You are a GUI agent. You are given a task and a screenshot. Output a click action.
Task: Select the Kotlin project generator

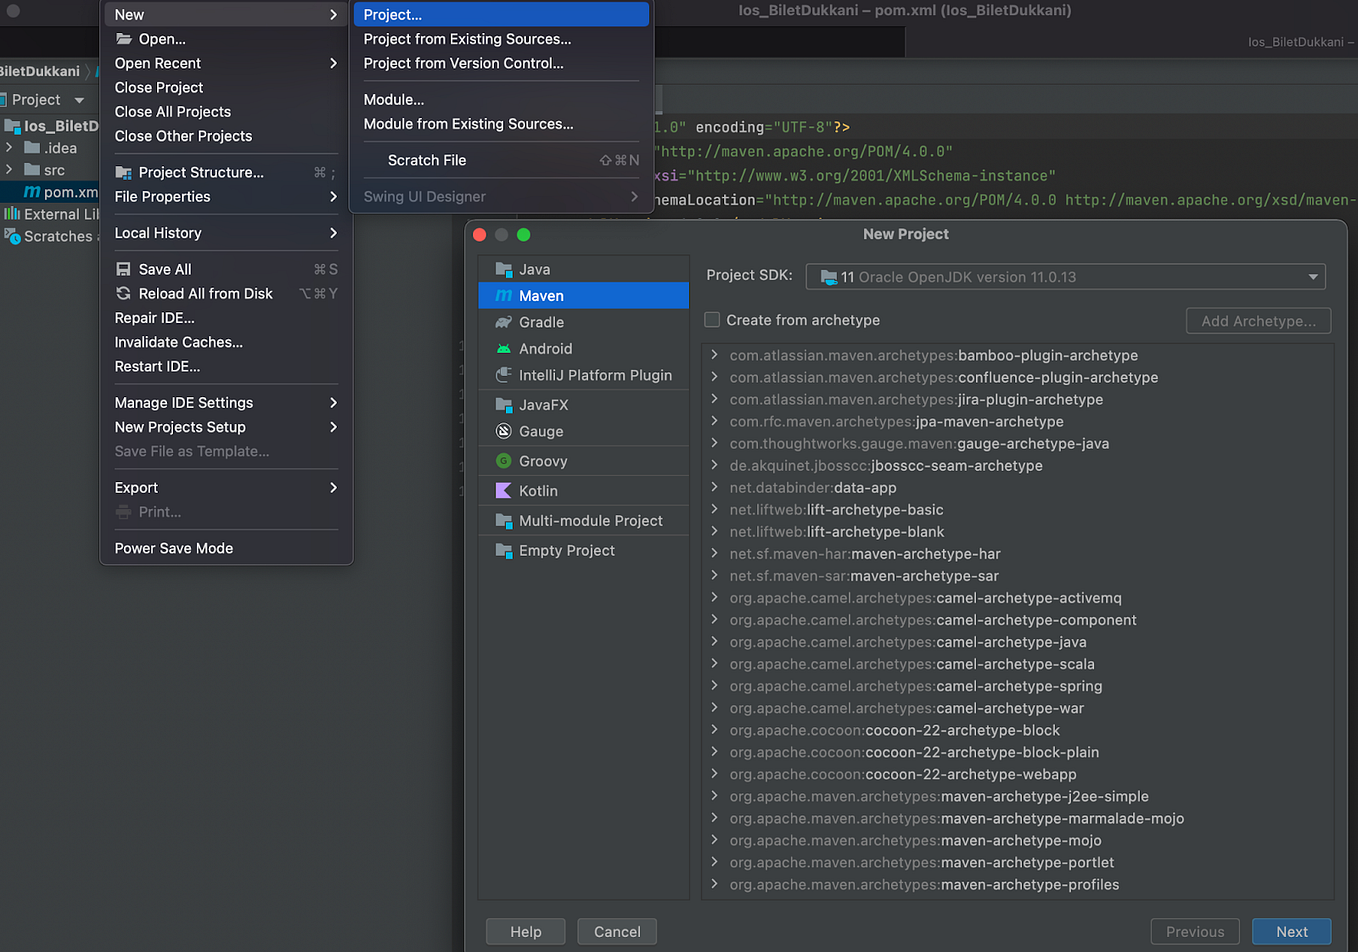tap(538, 490)
